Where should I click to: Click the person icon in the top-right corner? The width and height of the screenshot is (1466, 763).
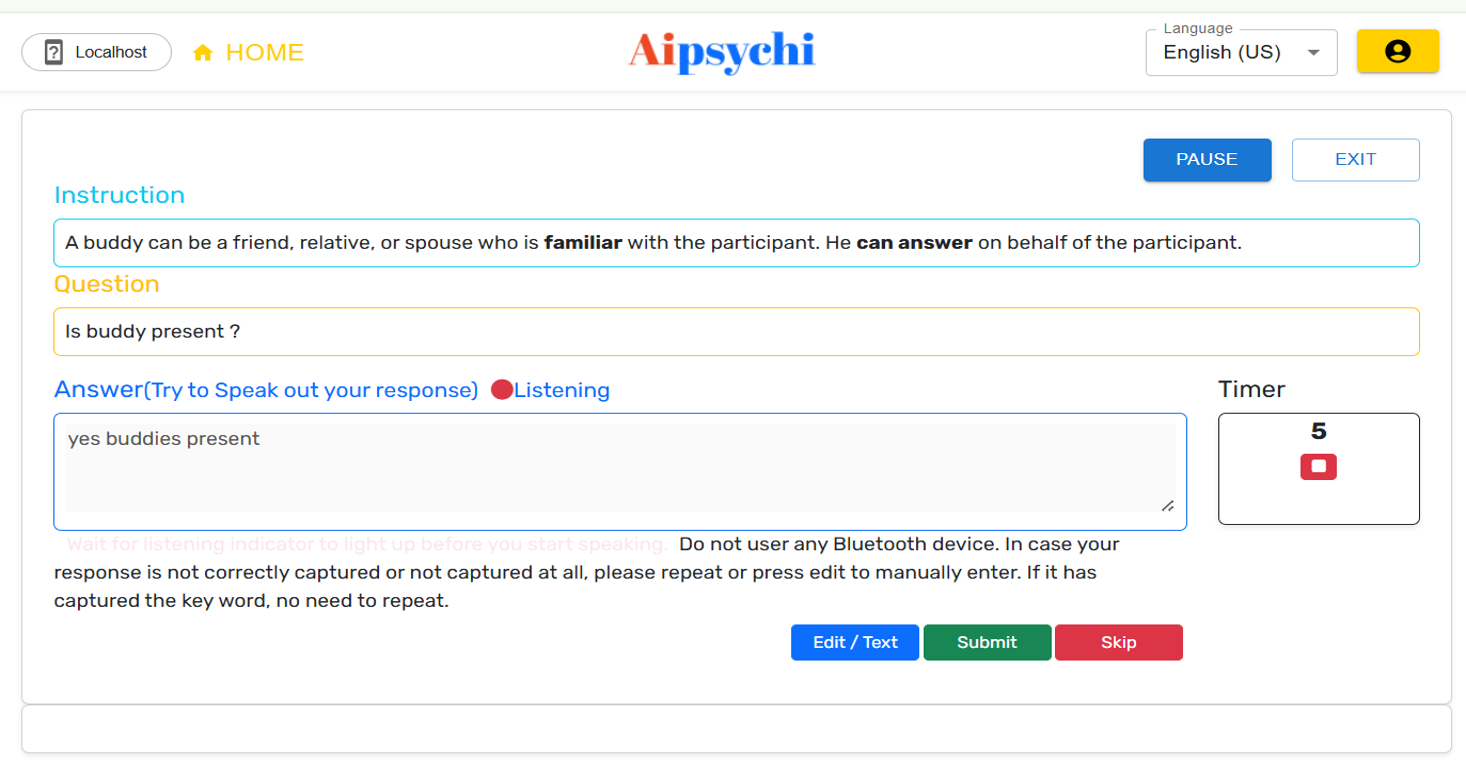[x=1397, y=51]
